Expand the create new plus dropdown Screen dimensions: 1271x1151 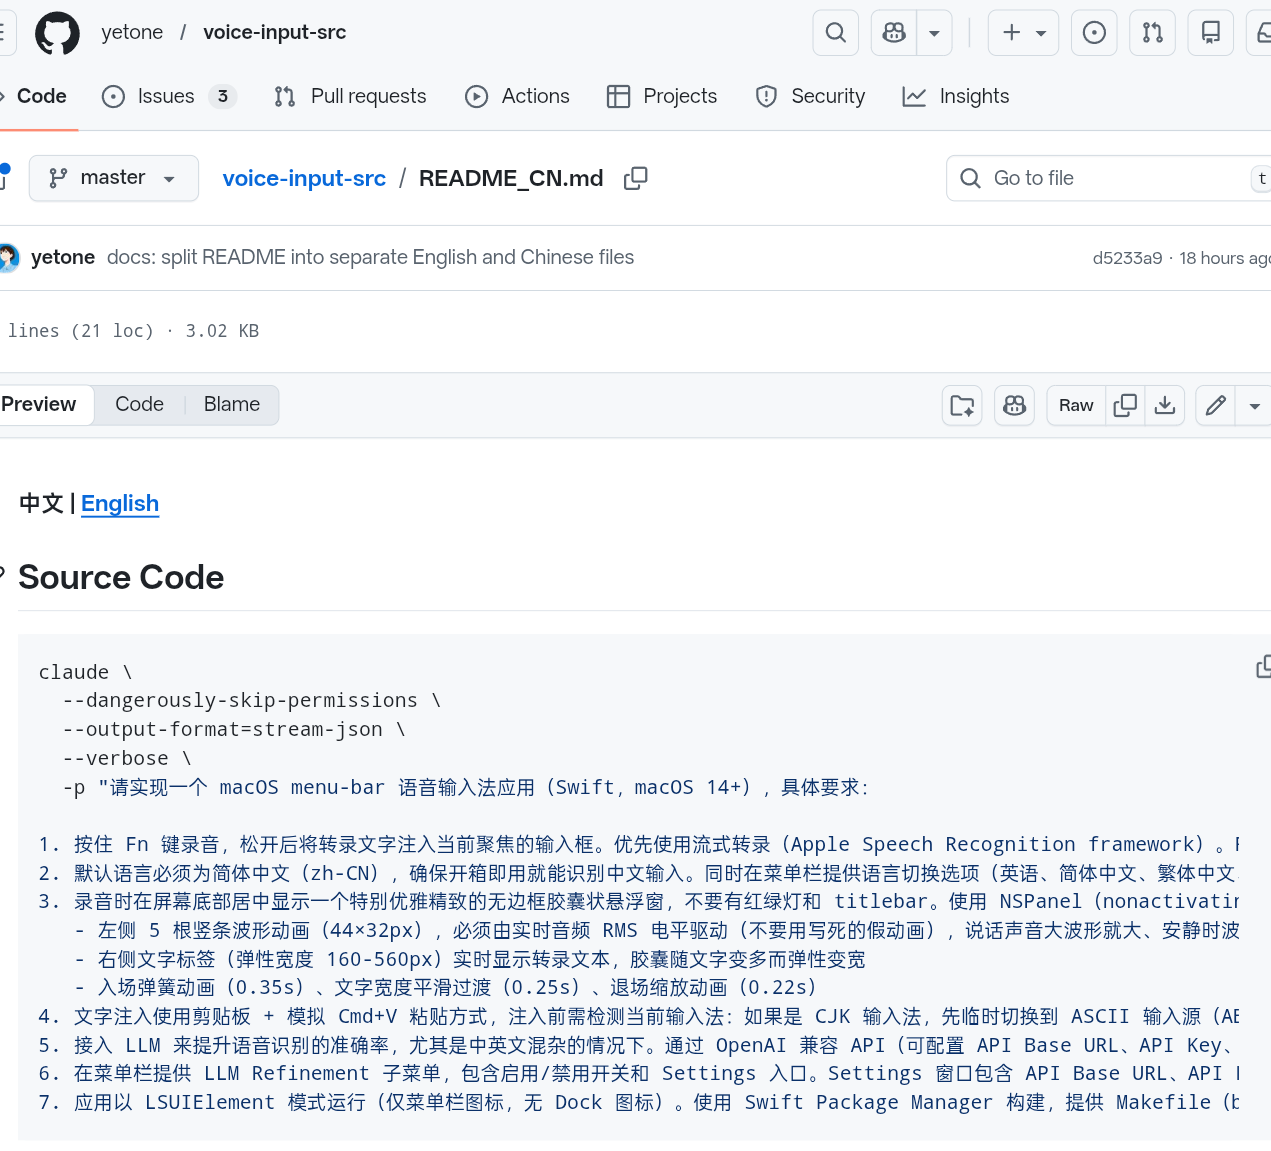[x=1023, y=33]
